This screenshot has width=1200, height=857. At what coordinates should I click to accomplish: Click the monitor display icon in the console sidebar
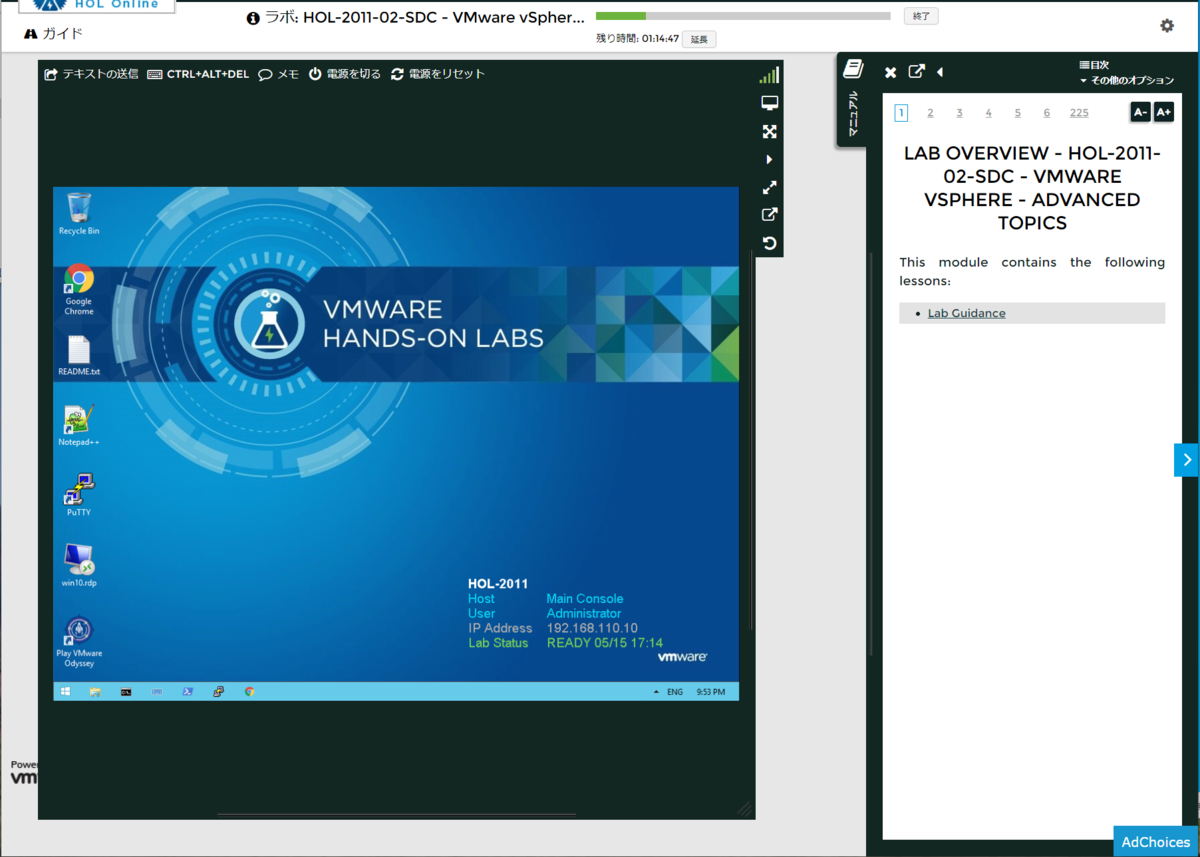(x=770, y=103)
